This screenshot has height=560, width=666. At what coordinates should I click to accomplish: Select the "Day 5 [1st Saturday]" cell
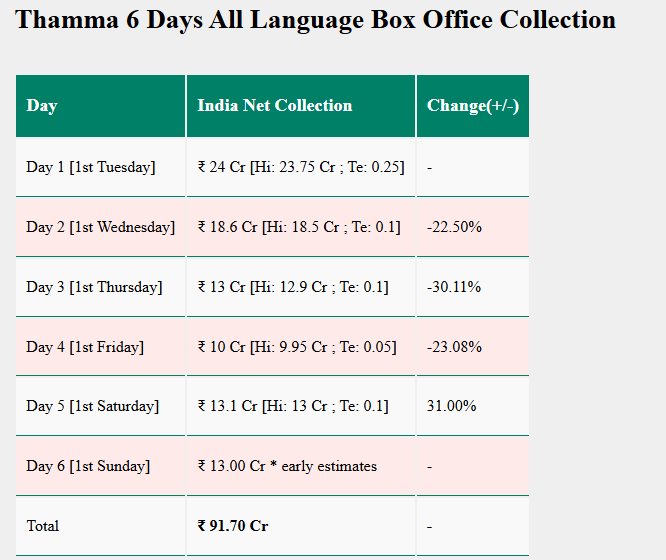(92, 406)
